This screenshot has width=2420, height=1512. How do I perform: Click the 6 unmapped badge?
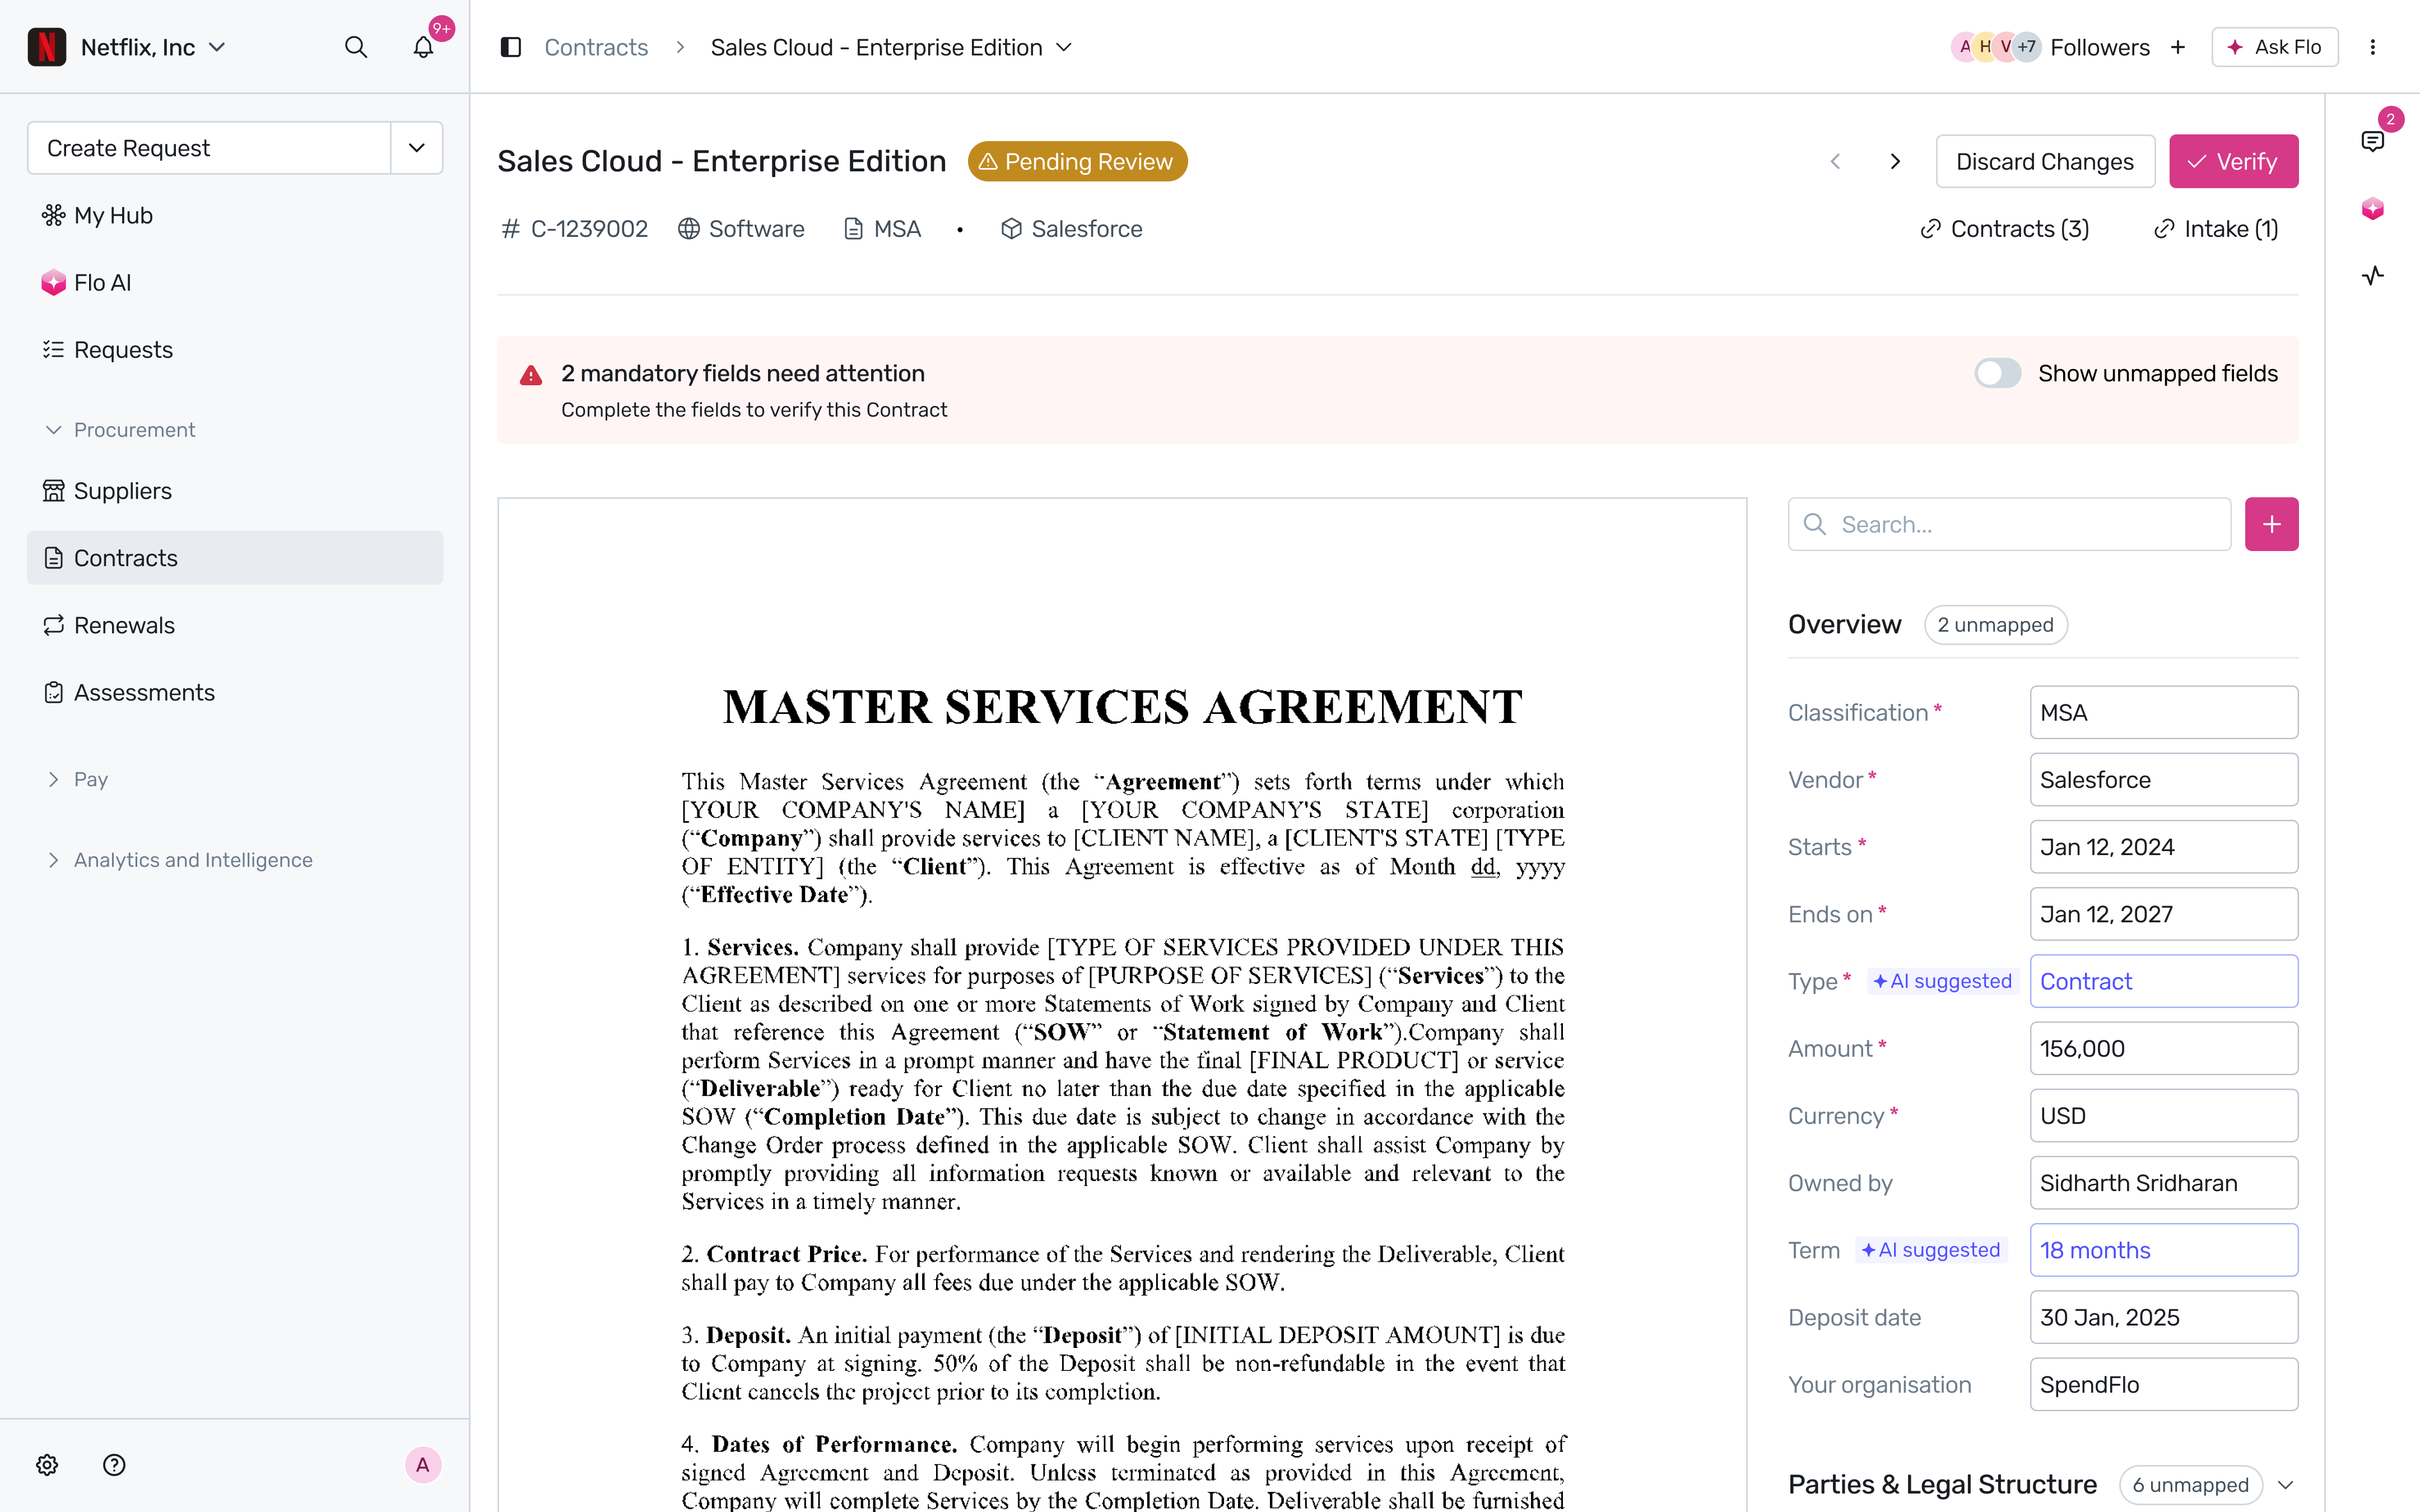(2190, 1485)
